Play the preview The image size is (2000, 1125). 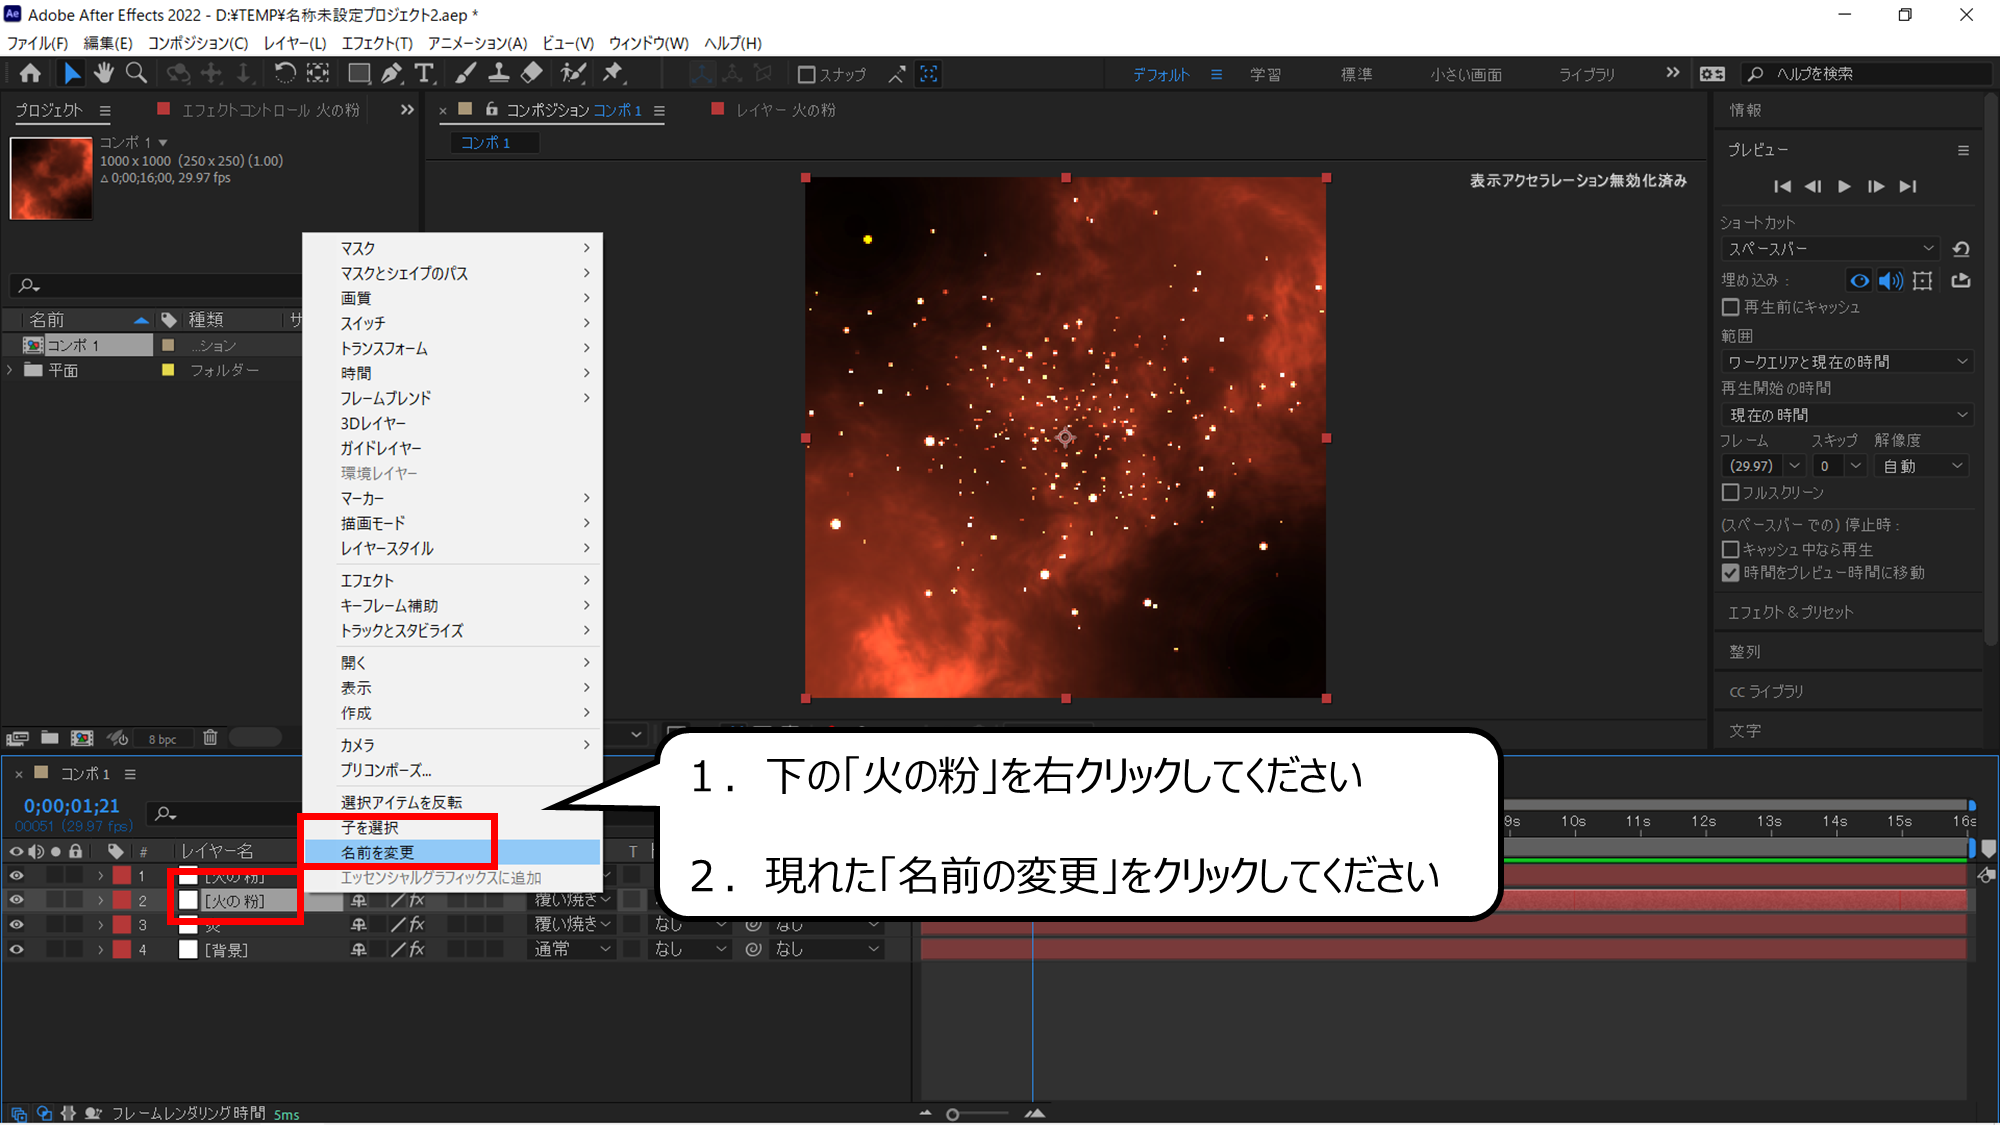(1845, 186)
